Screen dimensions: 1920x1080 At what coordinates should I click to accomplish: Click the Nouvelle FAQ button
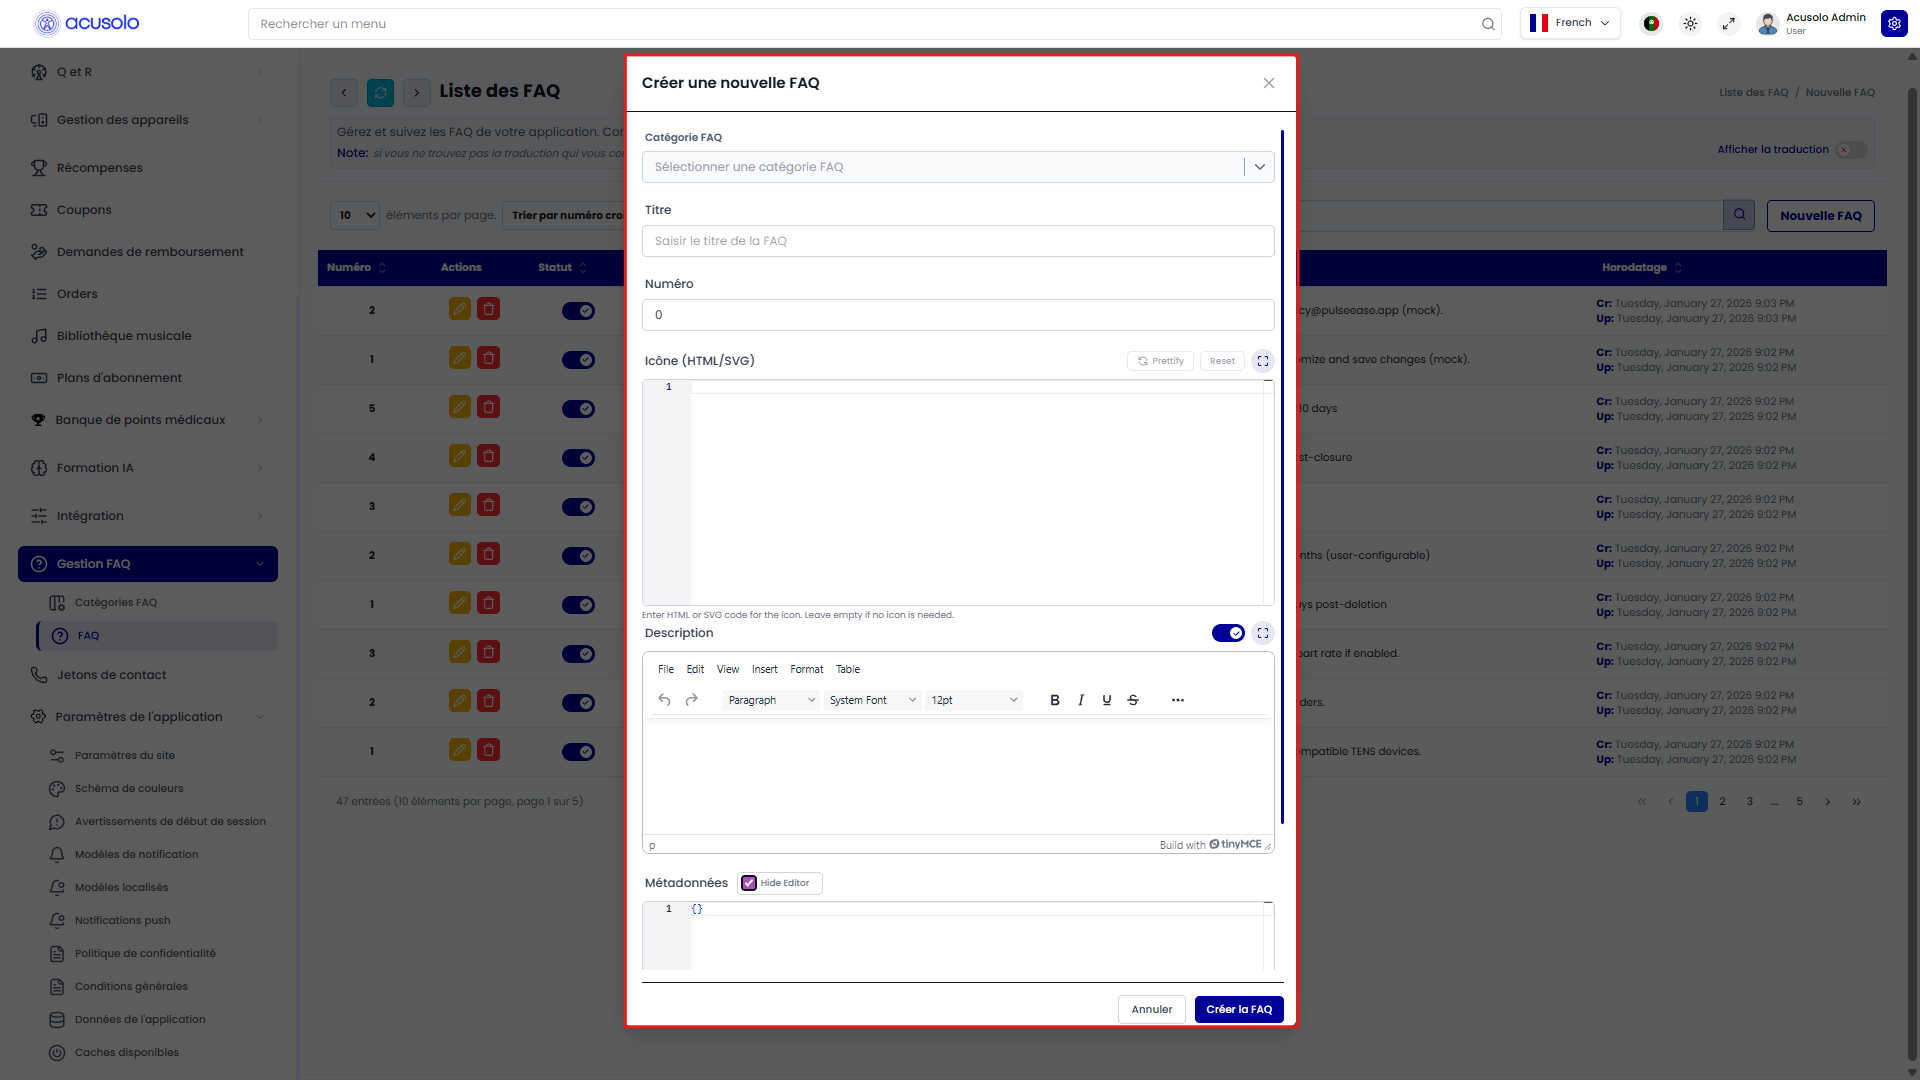click(x=1821, y=216)
